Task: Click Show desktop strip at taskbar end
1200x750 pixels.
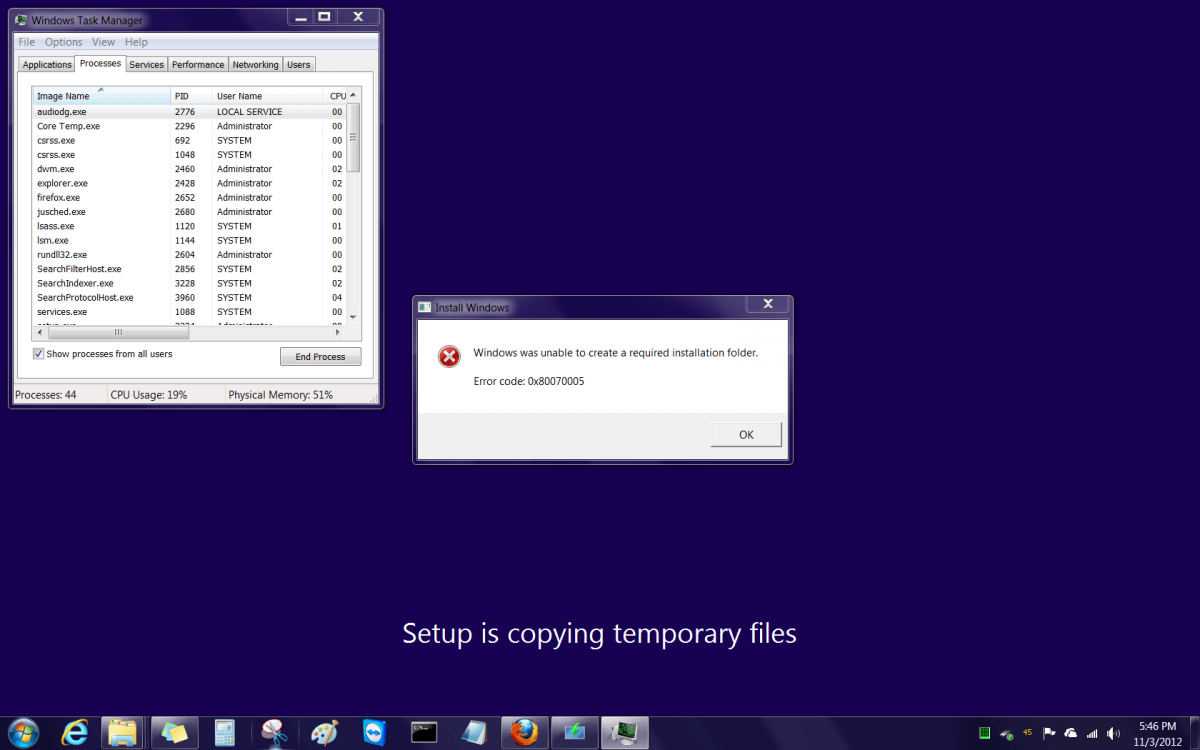Action: 1193,733
